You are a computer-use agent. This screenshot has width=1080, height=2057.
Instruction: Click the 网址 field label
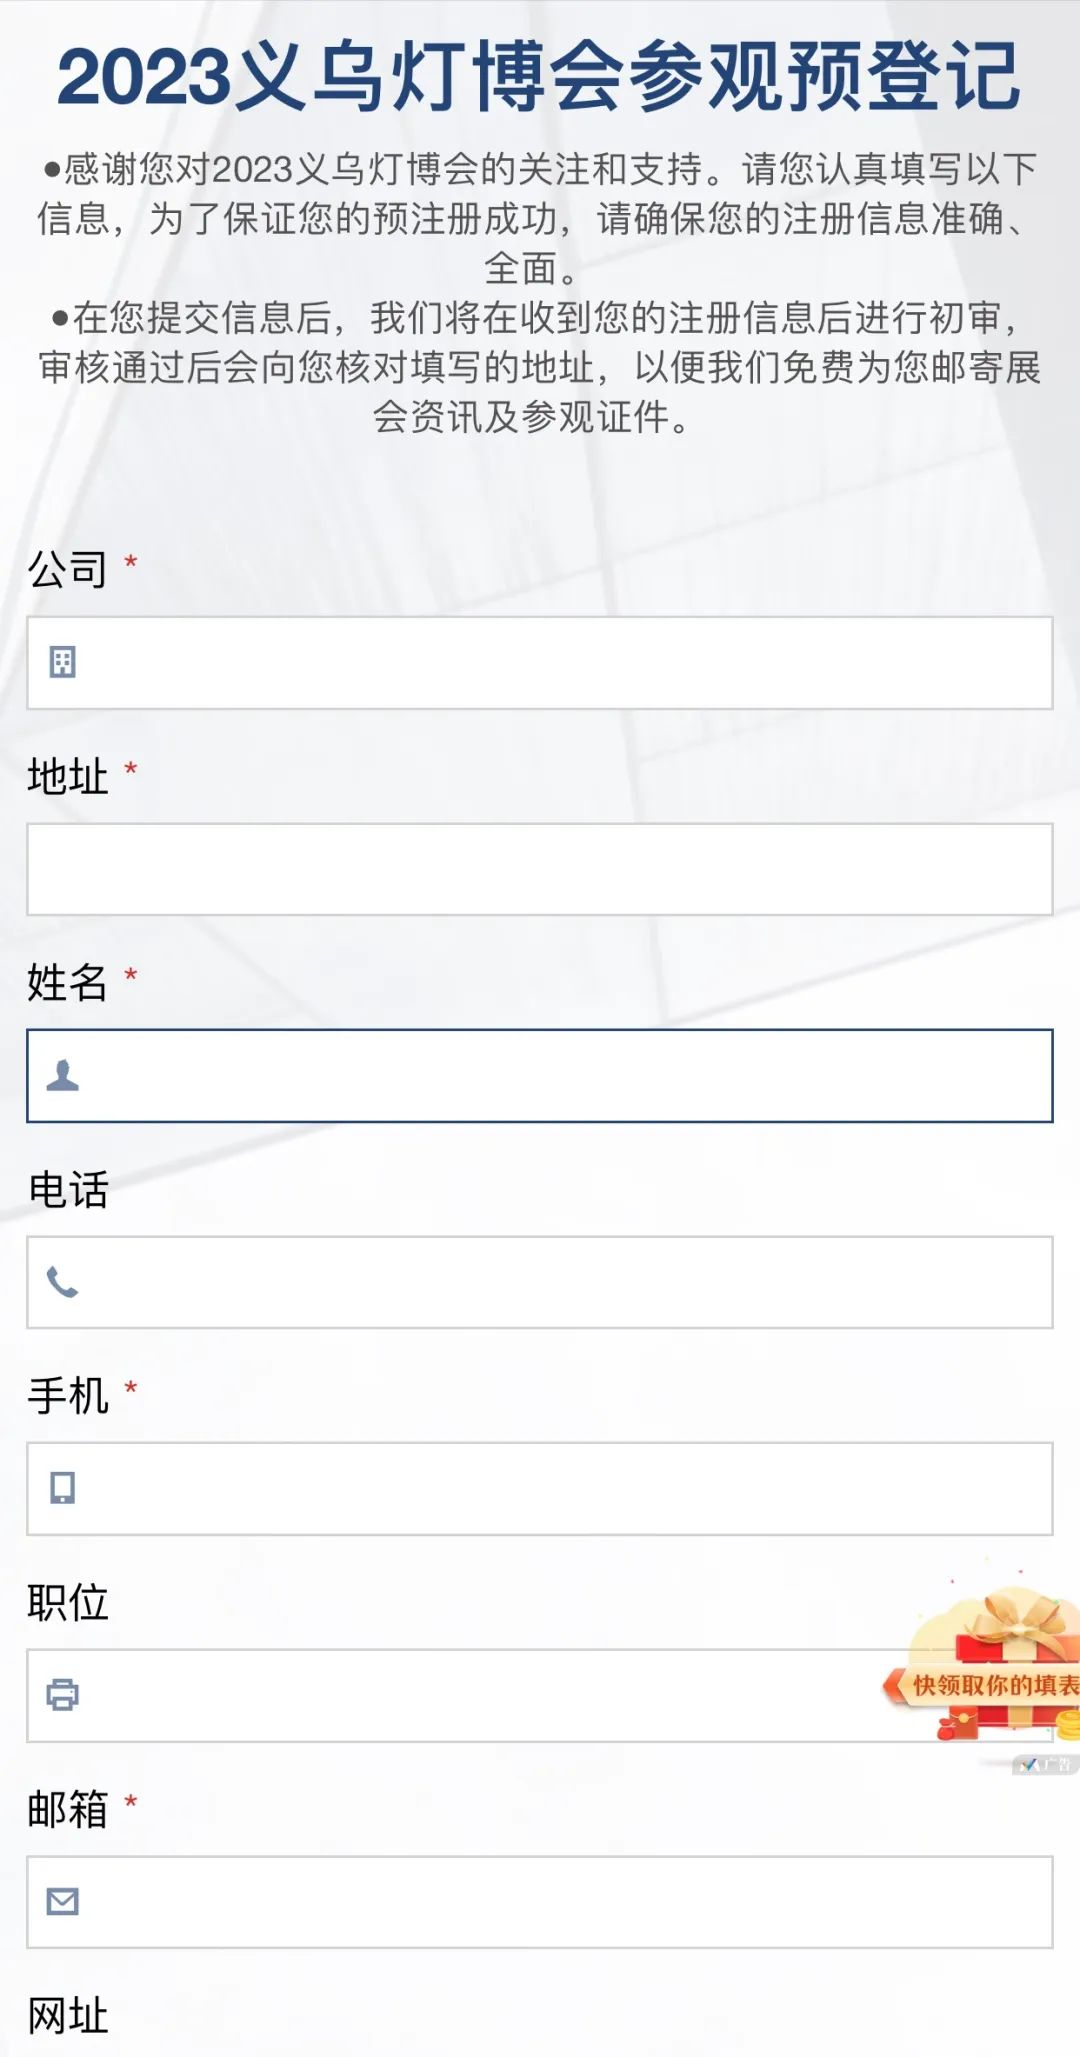pyautogui.click(x=67, y=2016)
